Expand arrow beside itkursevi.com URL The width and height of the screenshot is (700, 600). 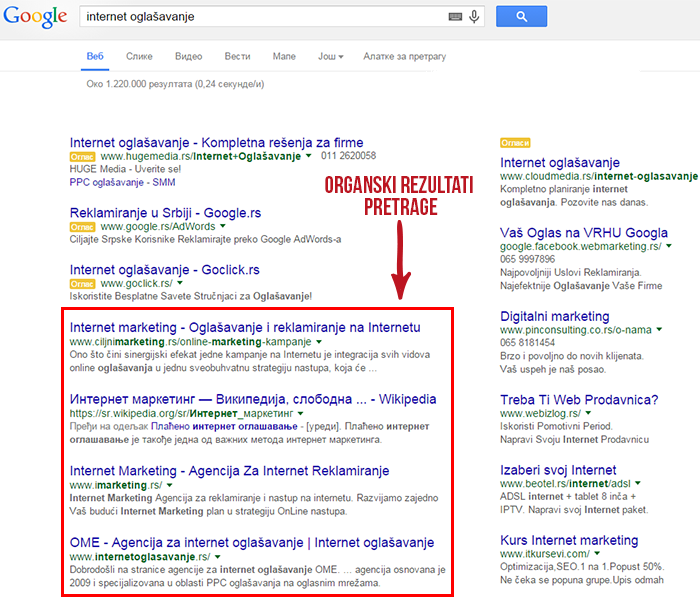(597, 554)
